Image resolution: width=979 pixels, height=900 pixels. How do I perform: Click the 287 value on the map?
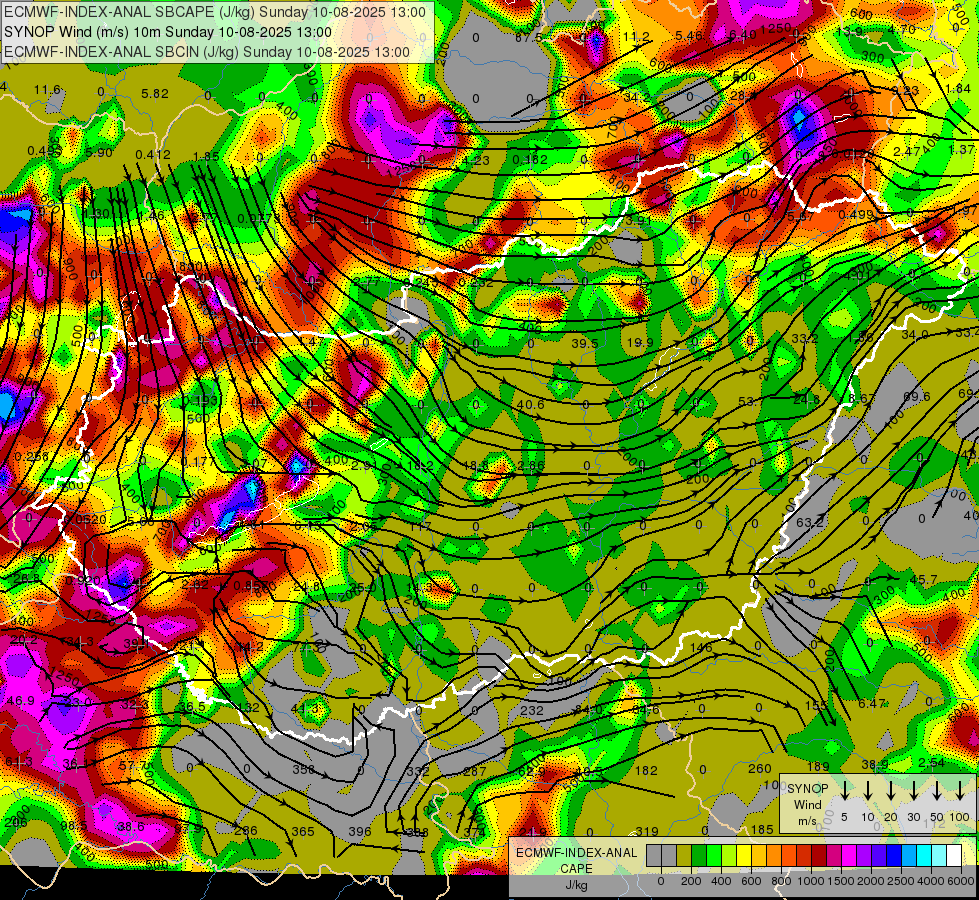(x=475, y=771)
